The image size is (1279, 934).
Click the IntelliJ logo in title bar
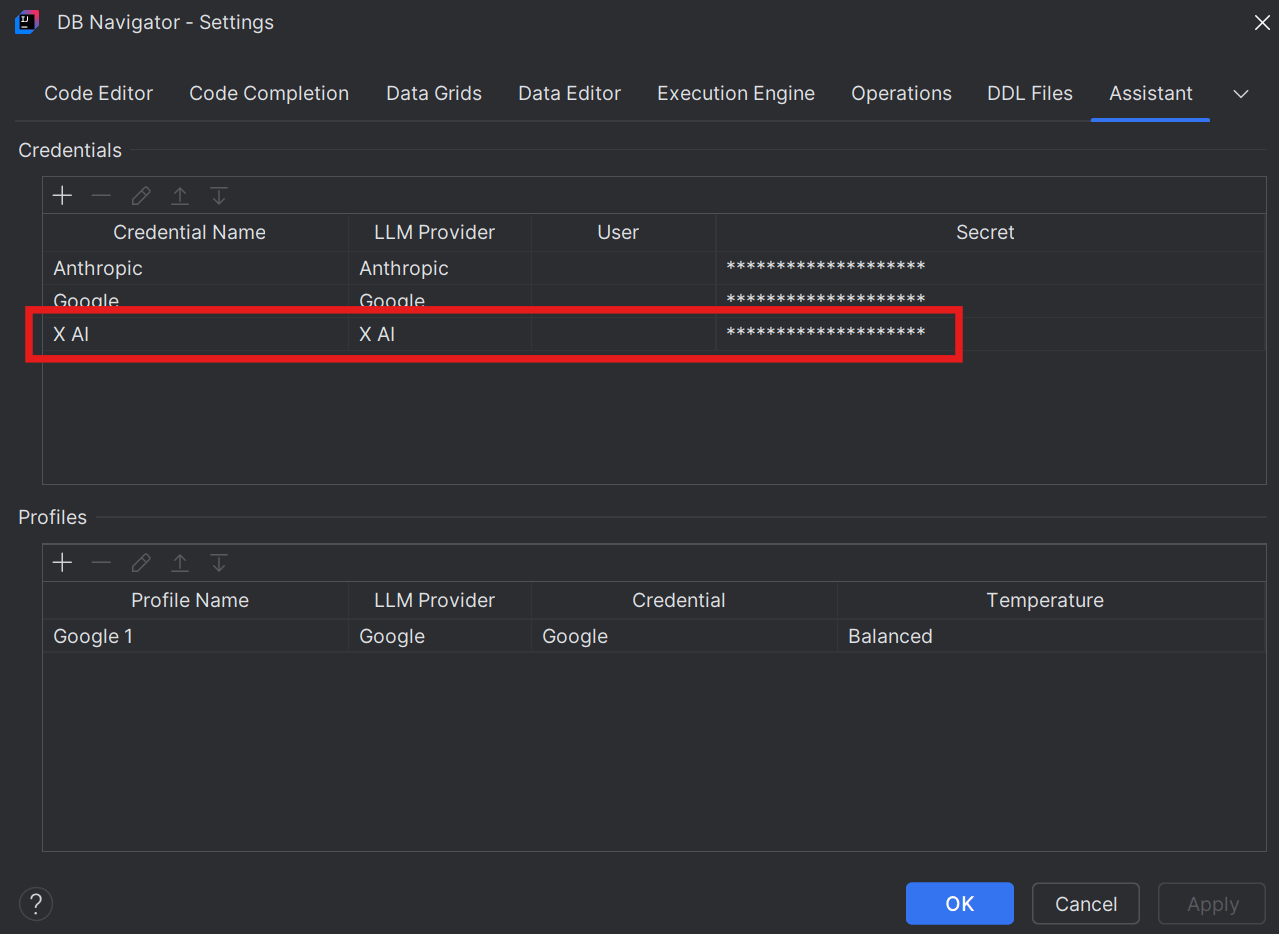27,22
